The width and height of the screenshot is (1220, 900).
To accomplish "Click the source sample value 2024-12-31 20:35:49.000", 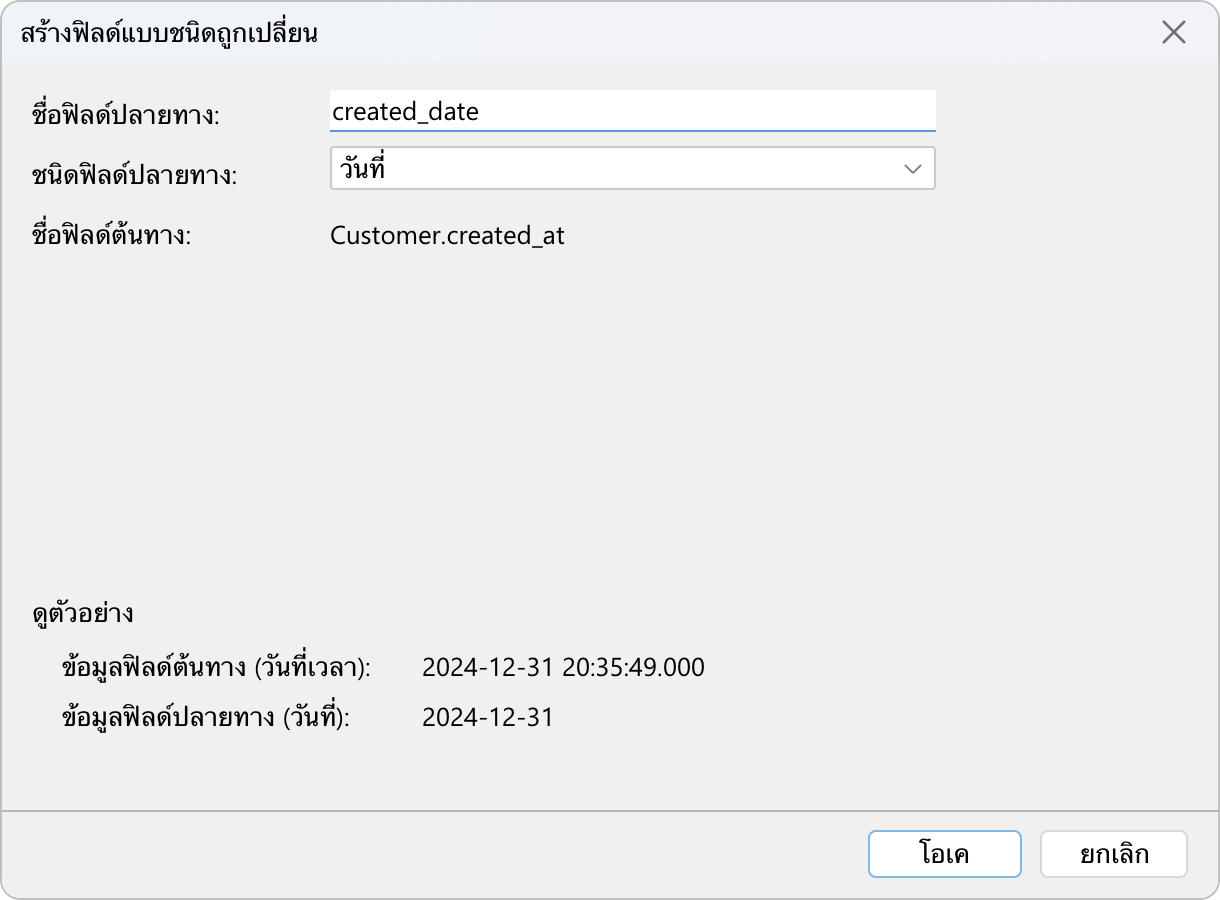I will [563, 667].
